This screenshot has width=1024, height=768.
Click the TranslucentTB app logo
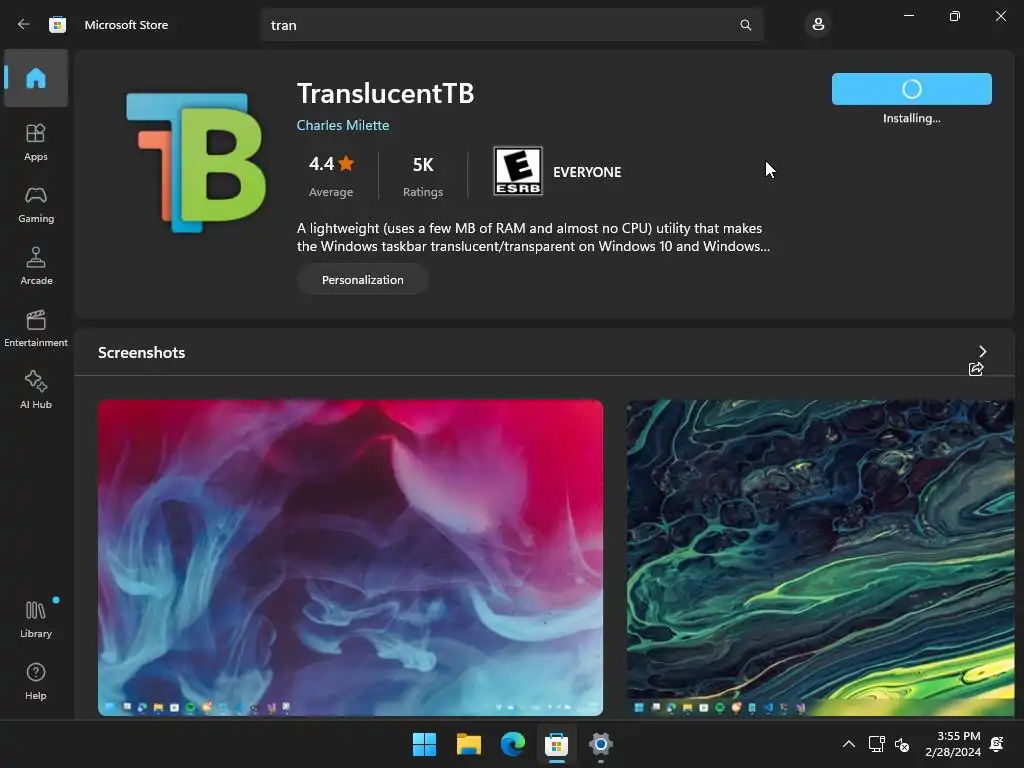pos(196,163)
